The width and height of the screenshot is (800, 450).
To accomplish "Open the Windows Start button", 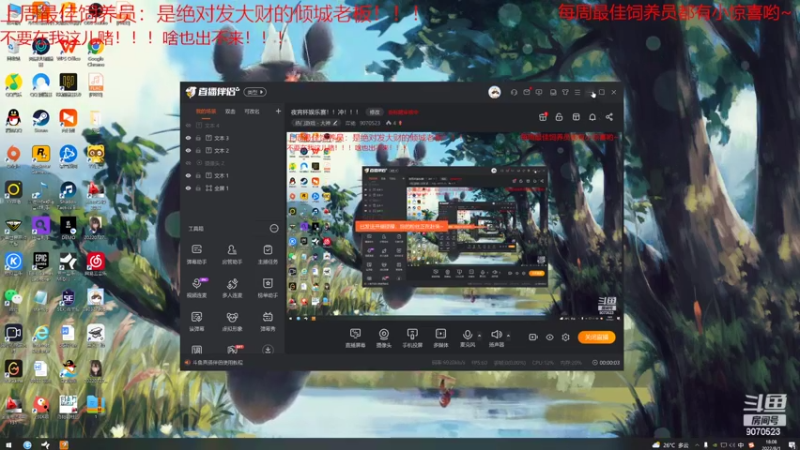I will pyautogui.click(x=8, y=445).
